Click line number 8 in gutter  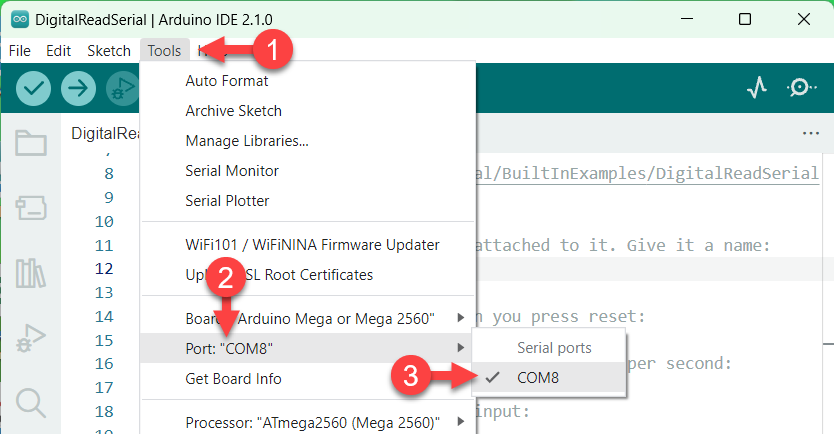109,173
